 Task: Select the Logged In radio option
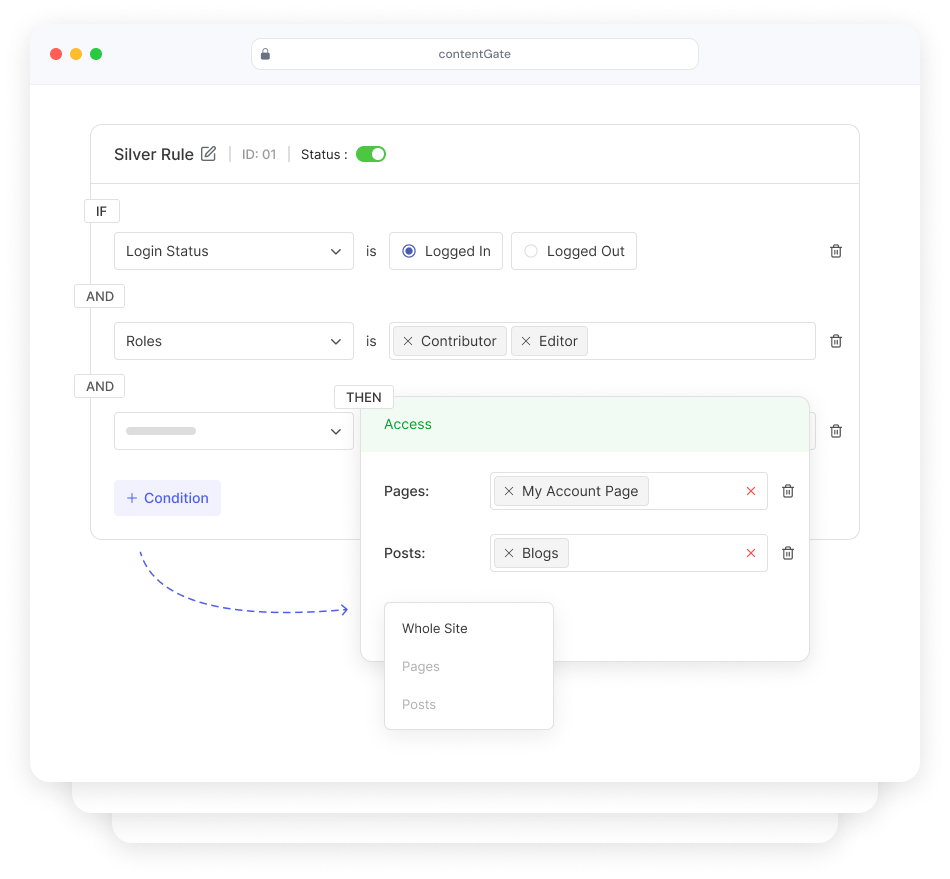[409, 251]
